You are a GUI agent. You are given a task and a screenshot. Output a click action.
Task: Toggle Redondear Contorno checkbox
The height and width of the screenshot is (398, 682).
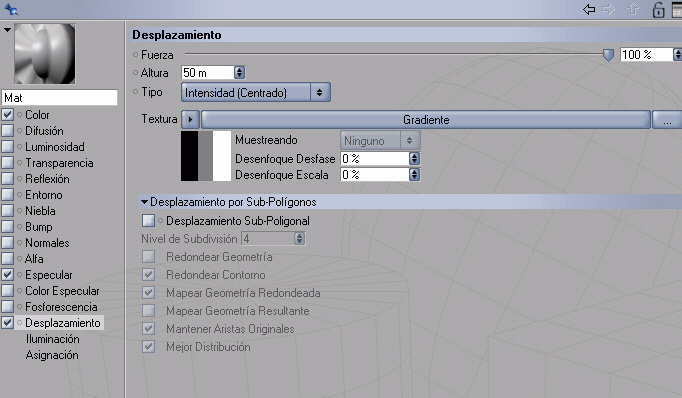coord(148,274)
